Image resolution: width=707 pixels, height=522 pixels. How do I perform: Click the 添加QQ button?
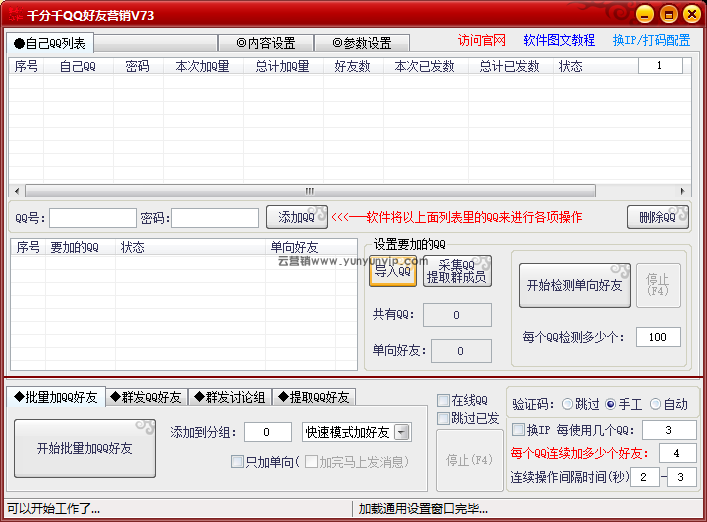296,217
